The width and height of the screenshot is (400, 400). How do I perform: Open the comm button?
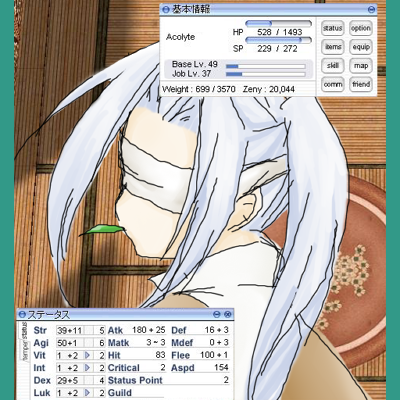click(333, 84)
